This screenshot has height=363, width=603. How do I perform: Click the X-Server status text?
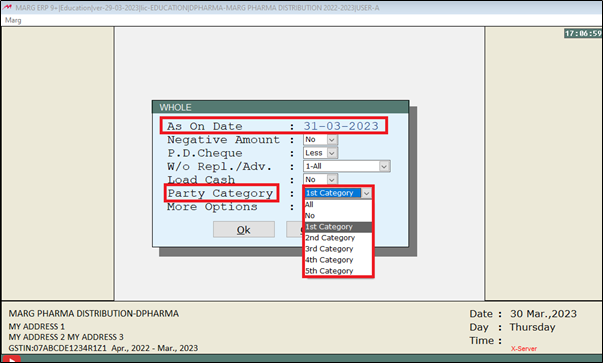pyautogui.click(x=524, y=349)
